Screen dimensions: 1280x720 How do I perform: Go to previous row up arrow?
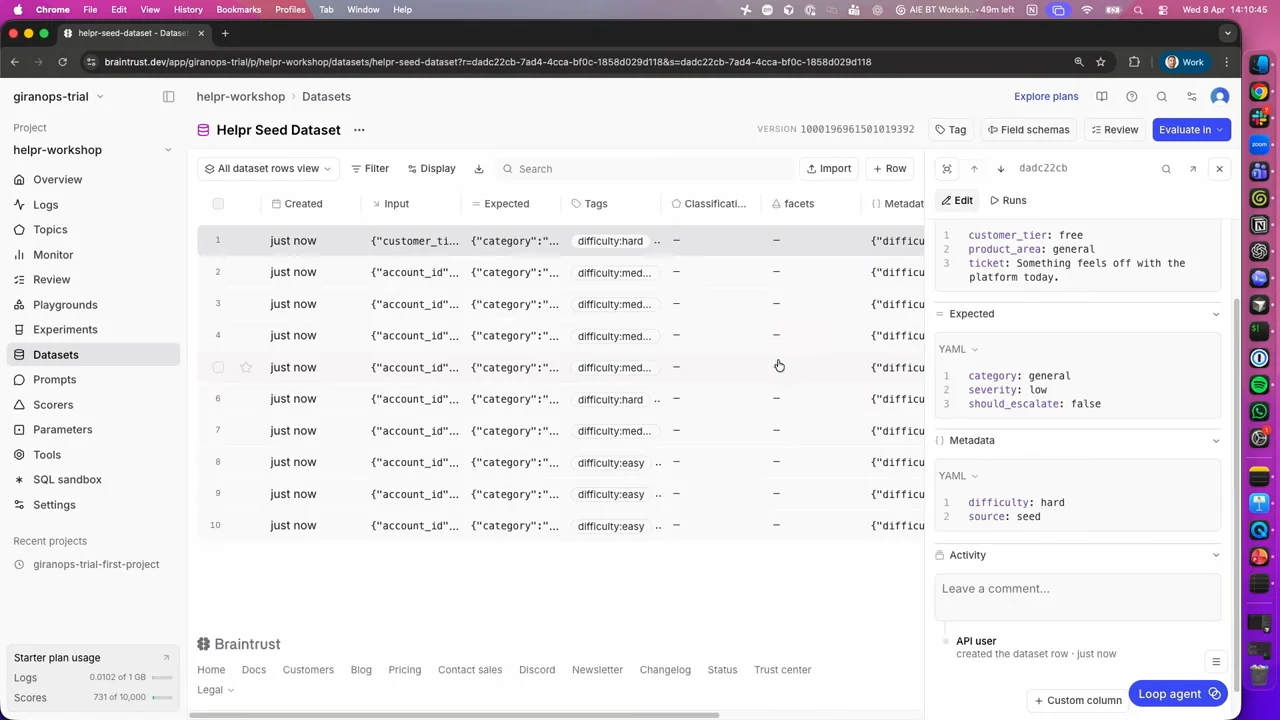(974, 169)
